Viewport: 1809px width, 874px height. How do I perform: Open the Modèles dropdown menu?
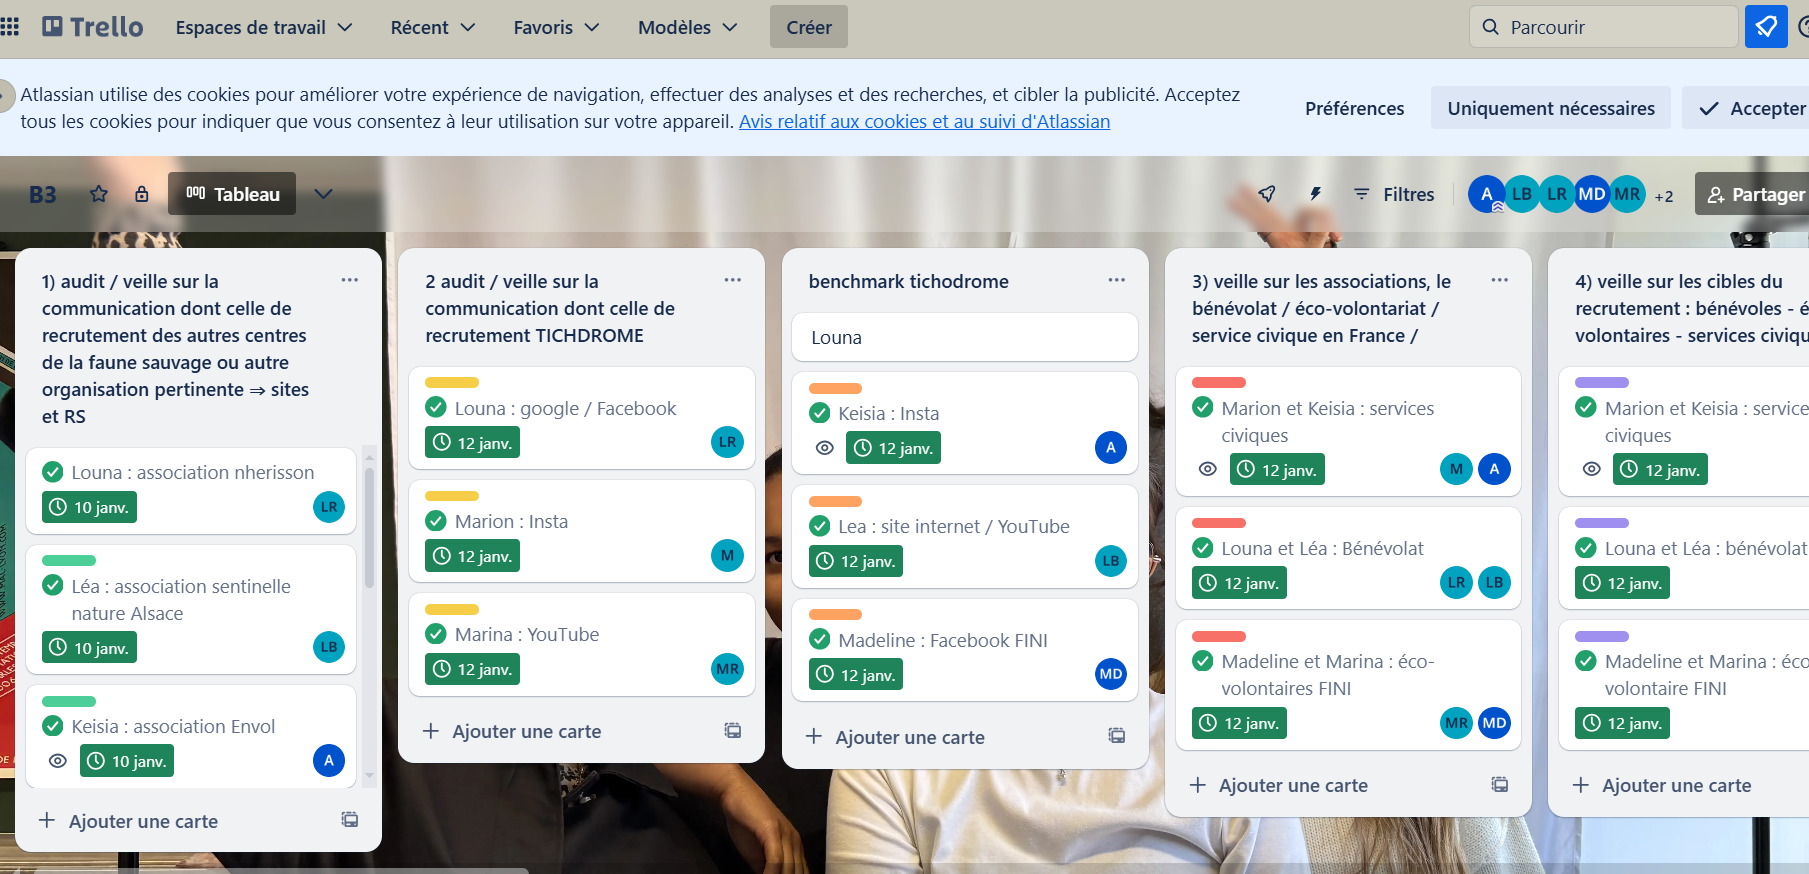tap(687, 27)
